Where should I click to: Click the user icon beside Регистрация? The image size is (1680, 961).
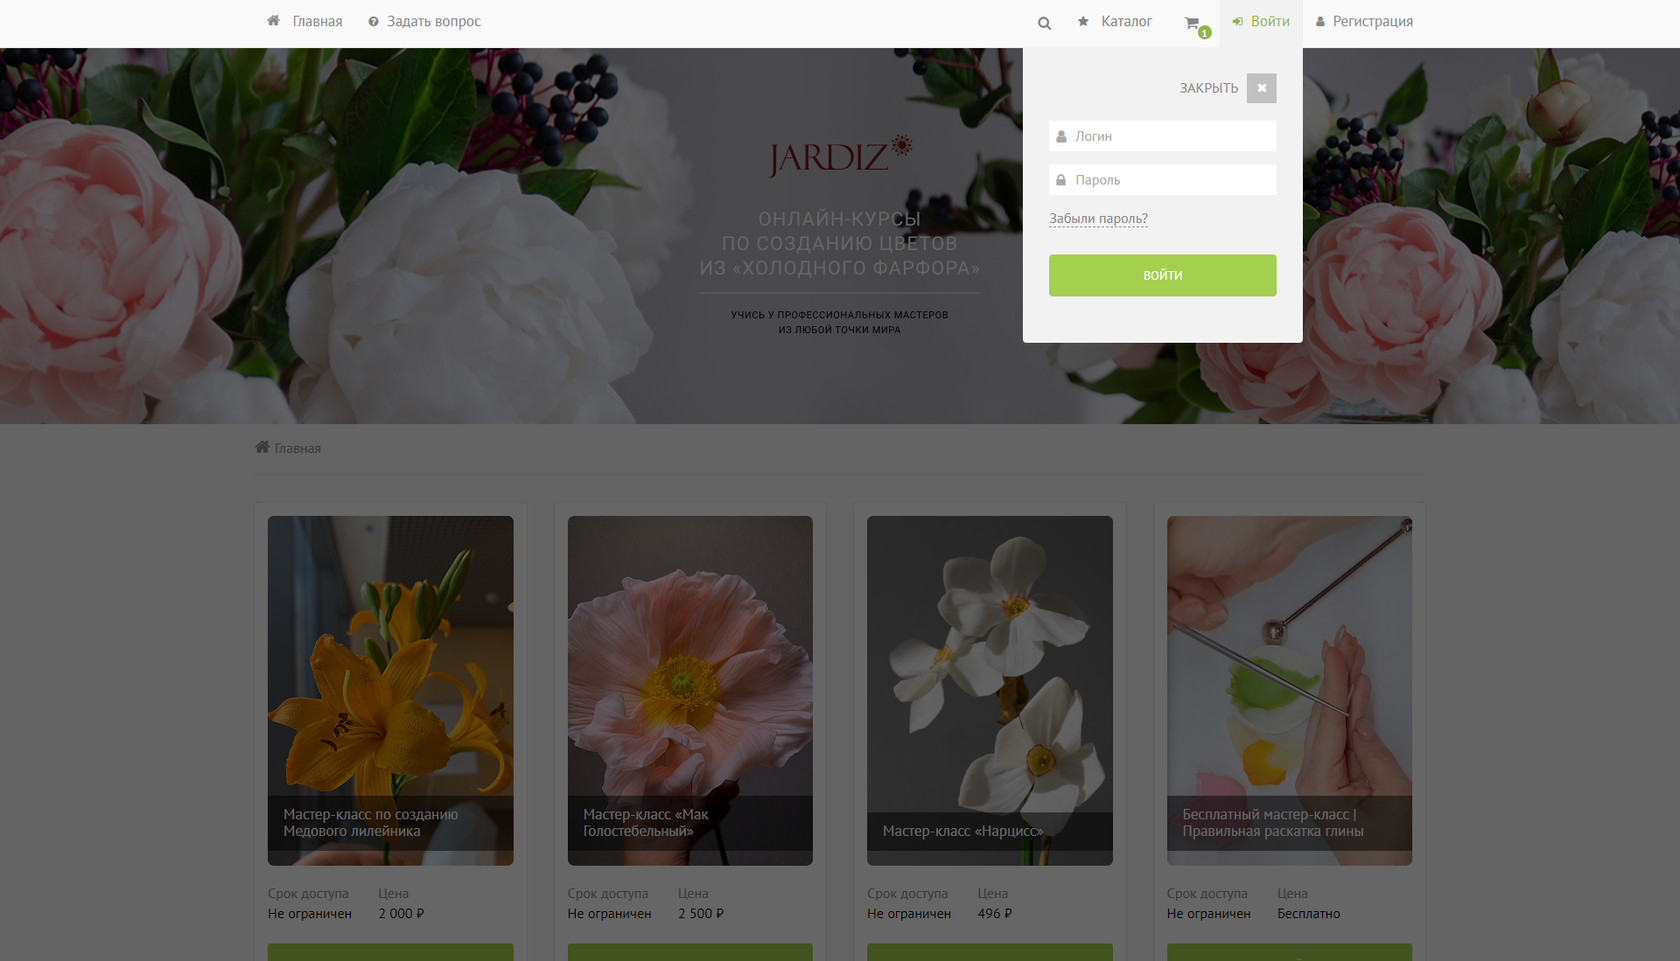point(1320,21)
